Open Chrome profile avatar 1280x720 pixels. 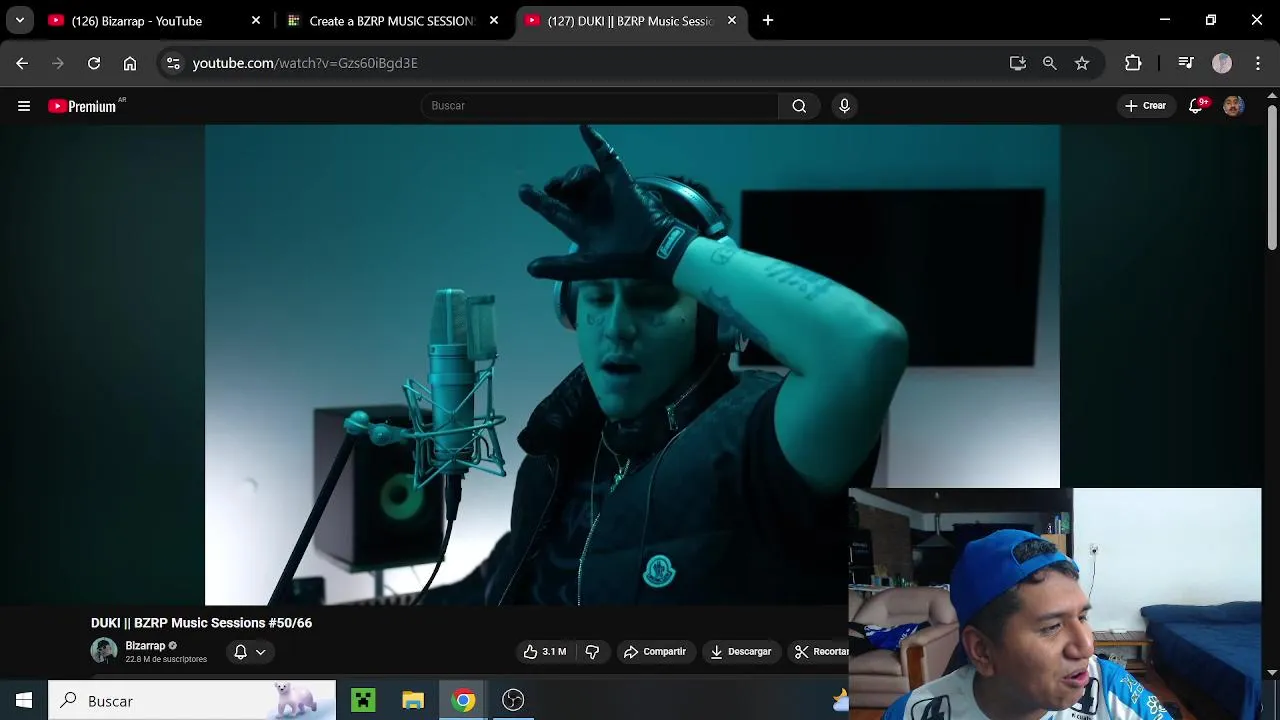pyautogui.click(x=1222, y=63)
